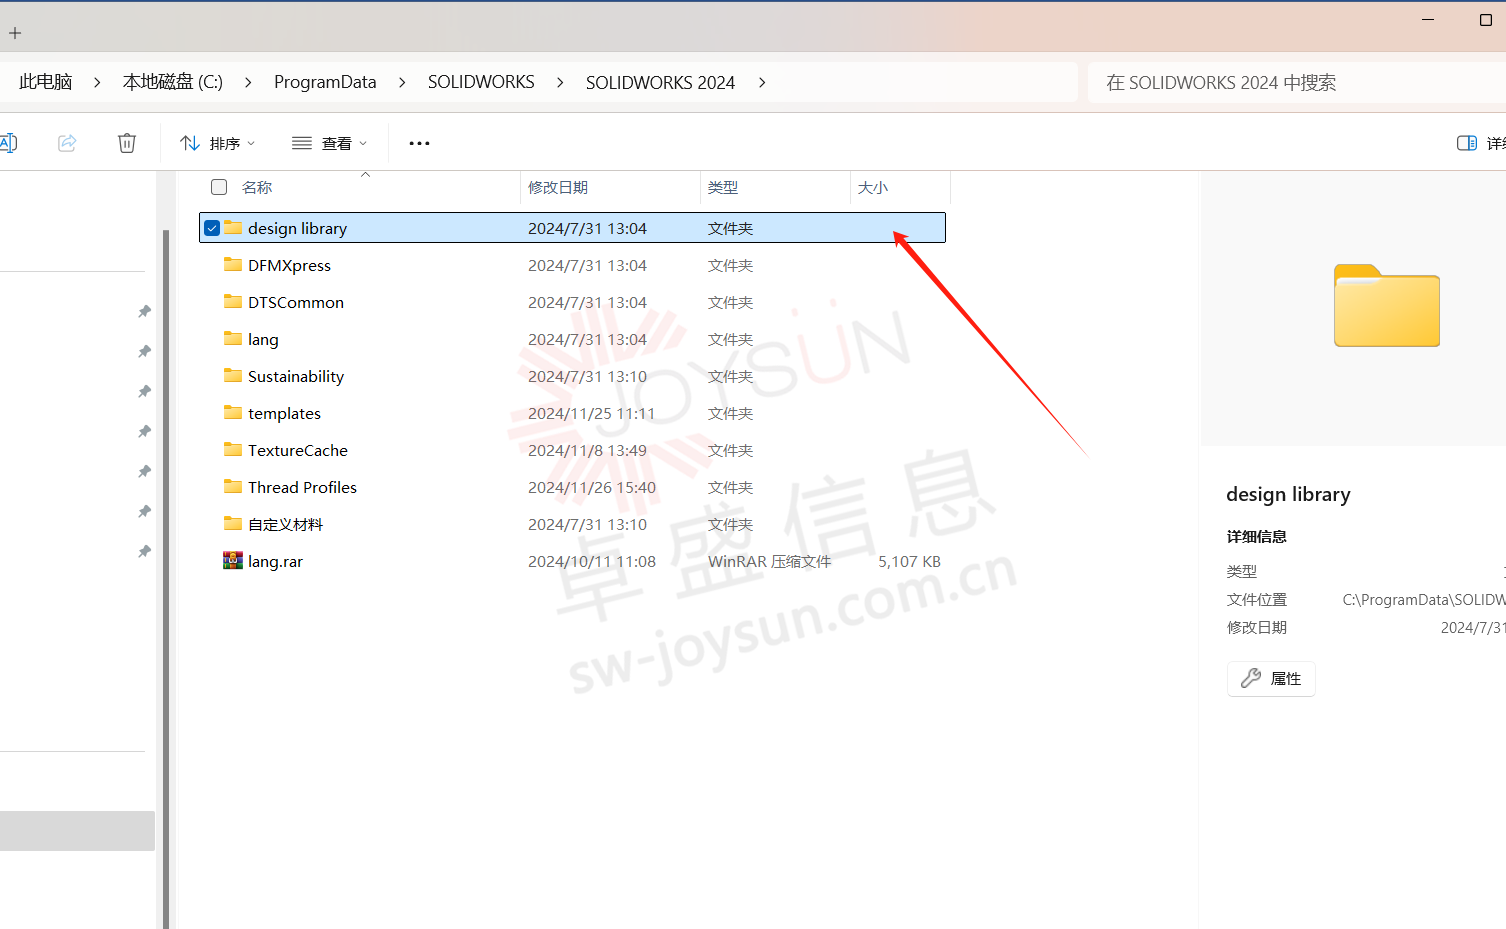
Task: Click the Thread Profiles folder icon
Action: (x=233, y=486)
